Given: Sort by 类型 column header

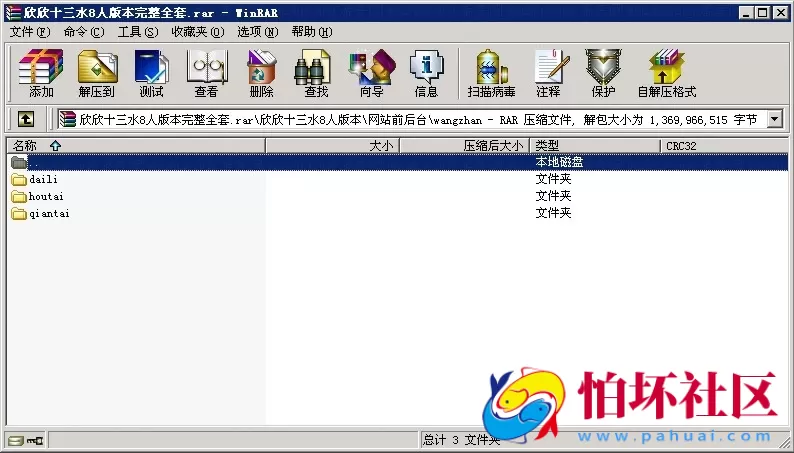Looking at the screenshot, I should point(595,146).
